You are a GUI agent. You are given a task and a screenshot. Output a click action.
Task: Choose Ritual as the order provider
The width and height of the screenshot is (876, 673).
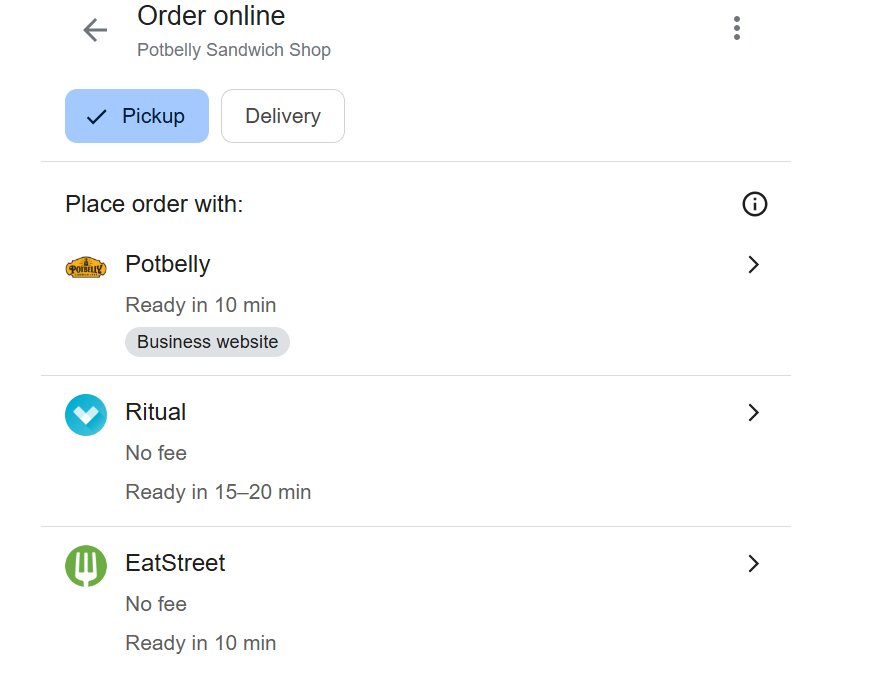(x=156, y=413)
